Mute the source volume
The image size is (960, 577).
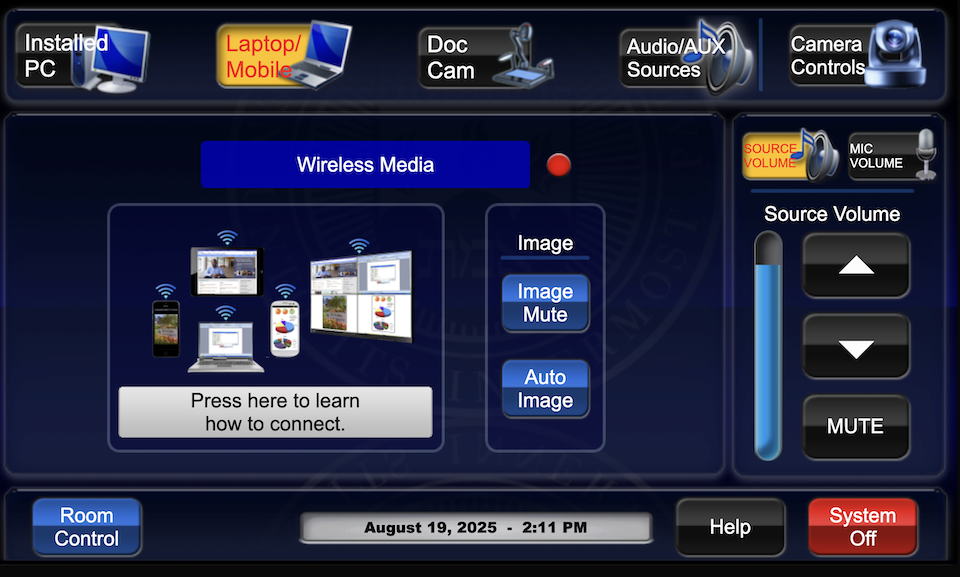click(856, 427)
